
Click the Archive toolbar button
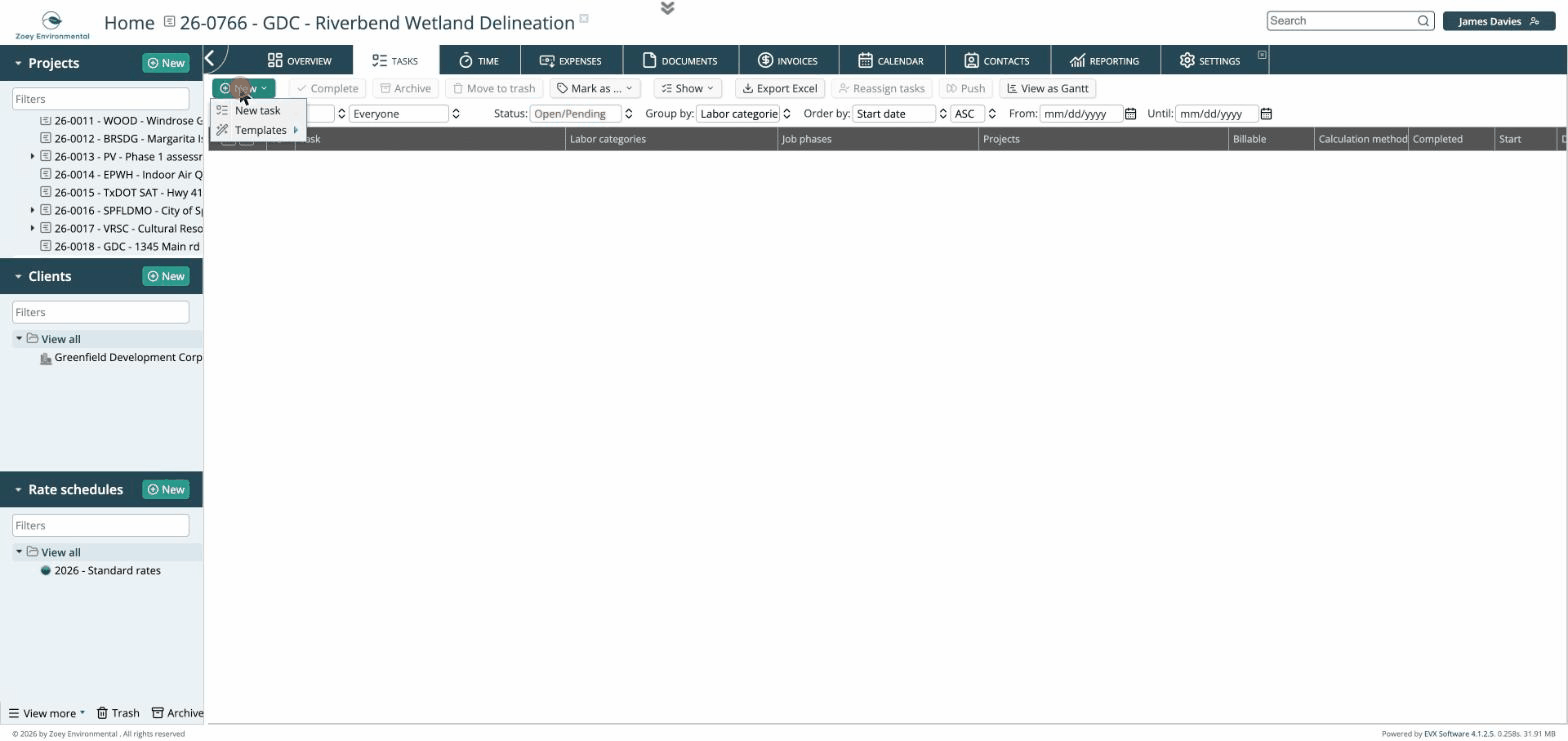point(405,88)
